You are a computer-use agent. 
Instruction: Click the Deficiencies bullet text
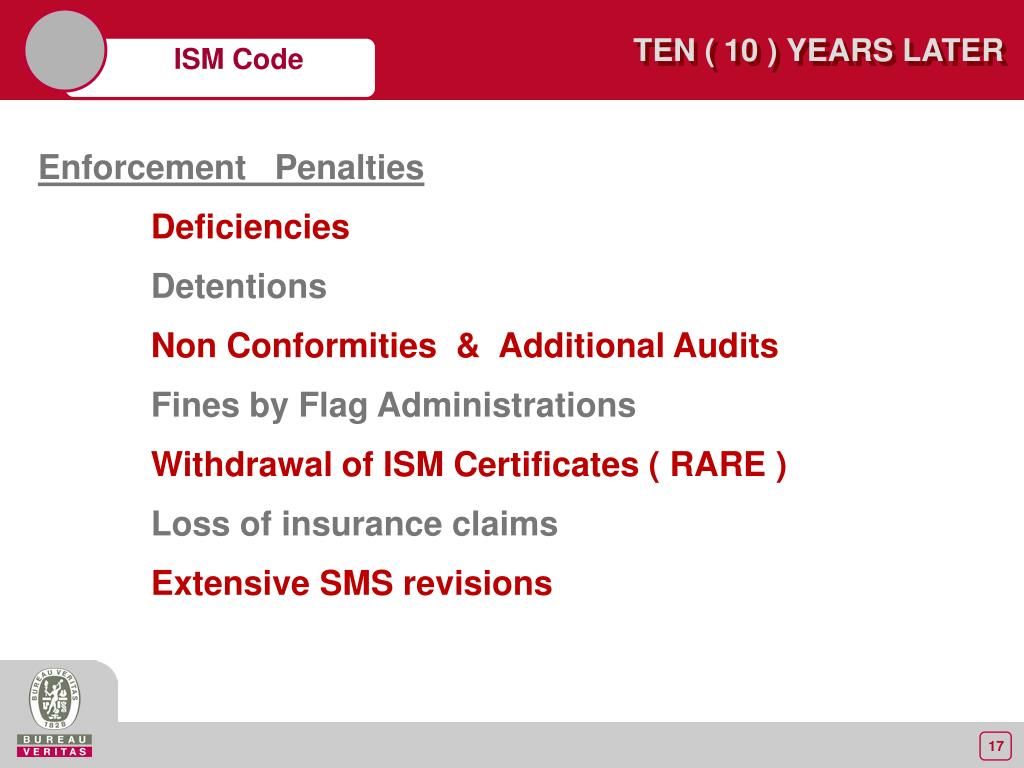point(250,227)
